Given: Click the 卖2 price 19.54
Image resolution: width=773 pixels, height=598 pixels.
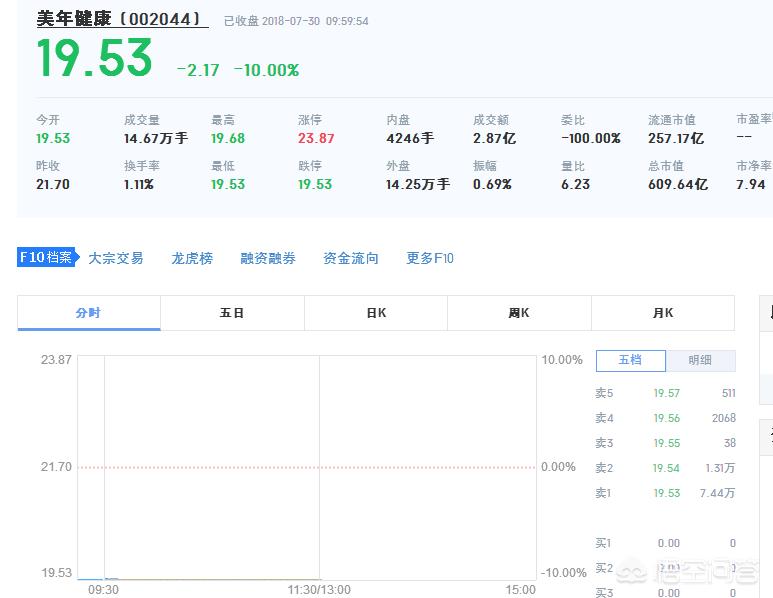Looking at the screenshot, I should pyautogui.click(x=666, y=468).
